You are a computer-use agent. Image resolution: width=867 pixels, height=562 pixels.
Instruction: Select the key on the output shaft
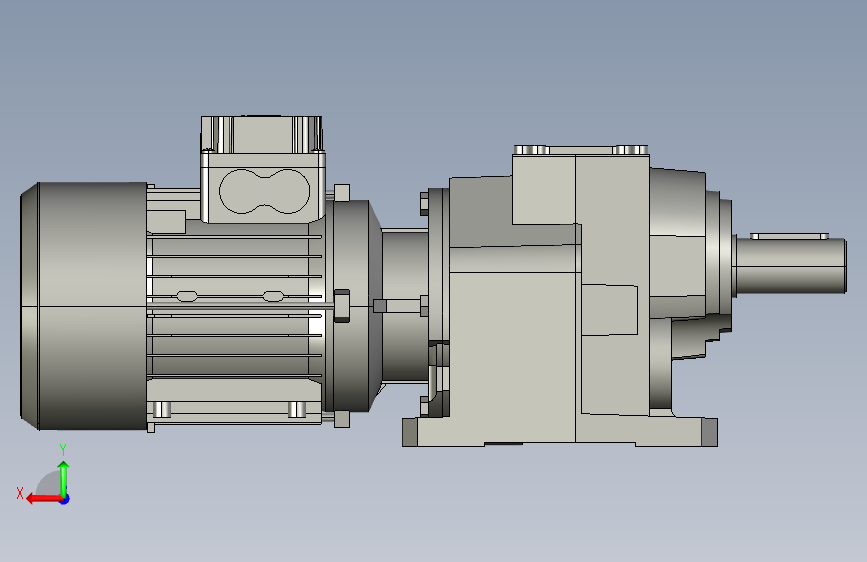(789, 236)
